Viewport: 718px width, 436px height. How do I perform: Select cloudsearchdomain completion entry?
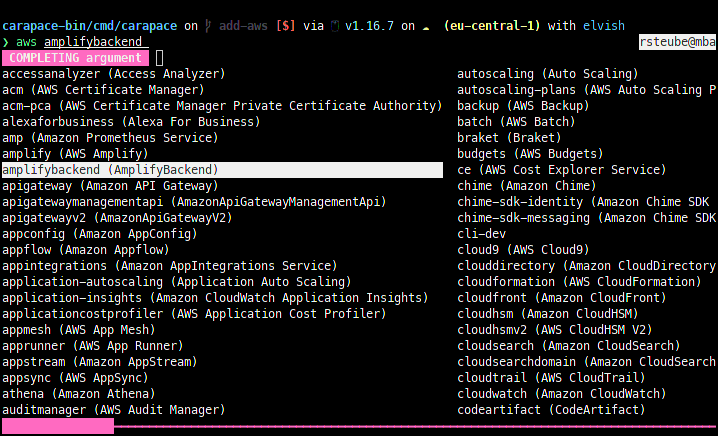pos(587,362)
